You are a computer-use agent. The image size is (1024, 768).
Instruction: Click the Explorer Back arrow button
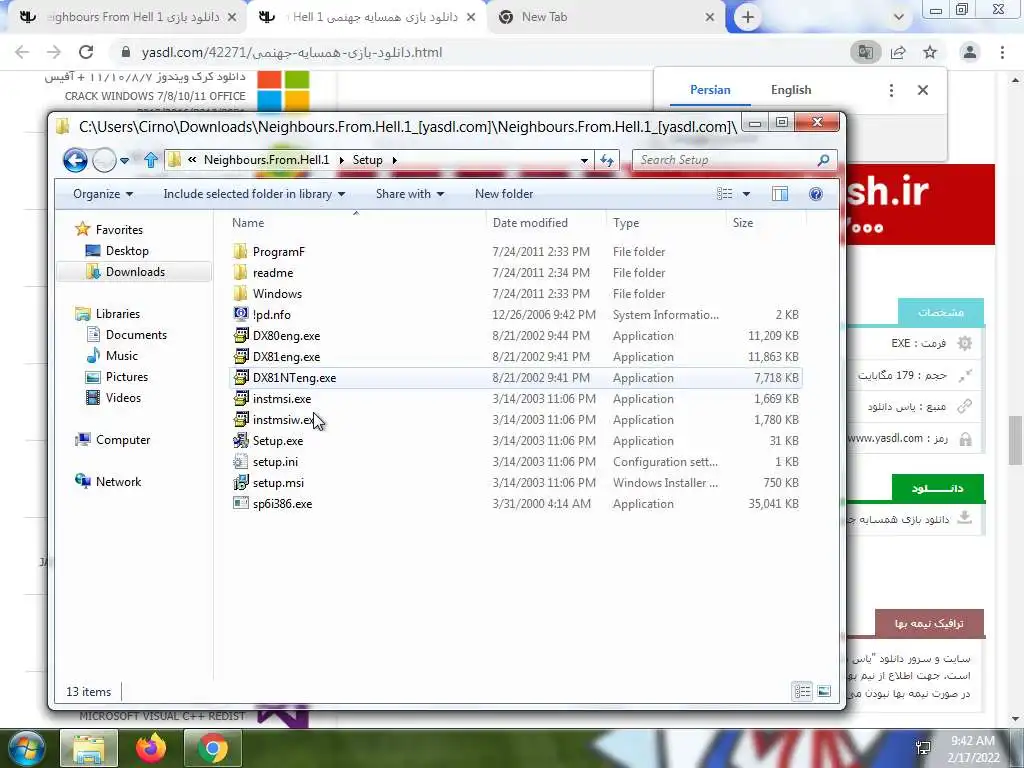(x=75, y=160)
